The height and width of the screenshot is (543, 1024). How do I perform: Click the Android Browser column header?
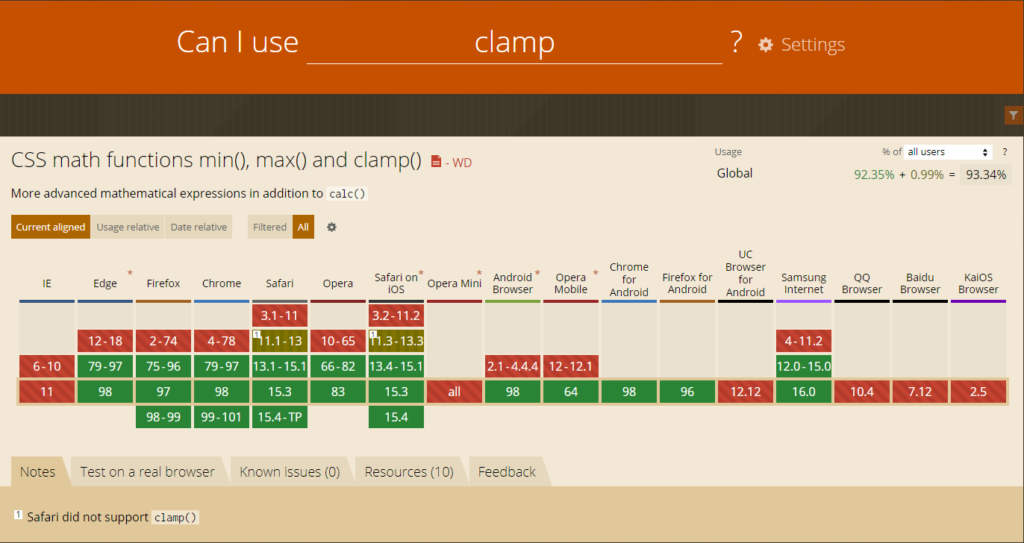(513, 284)
